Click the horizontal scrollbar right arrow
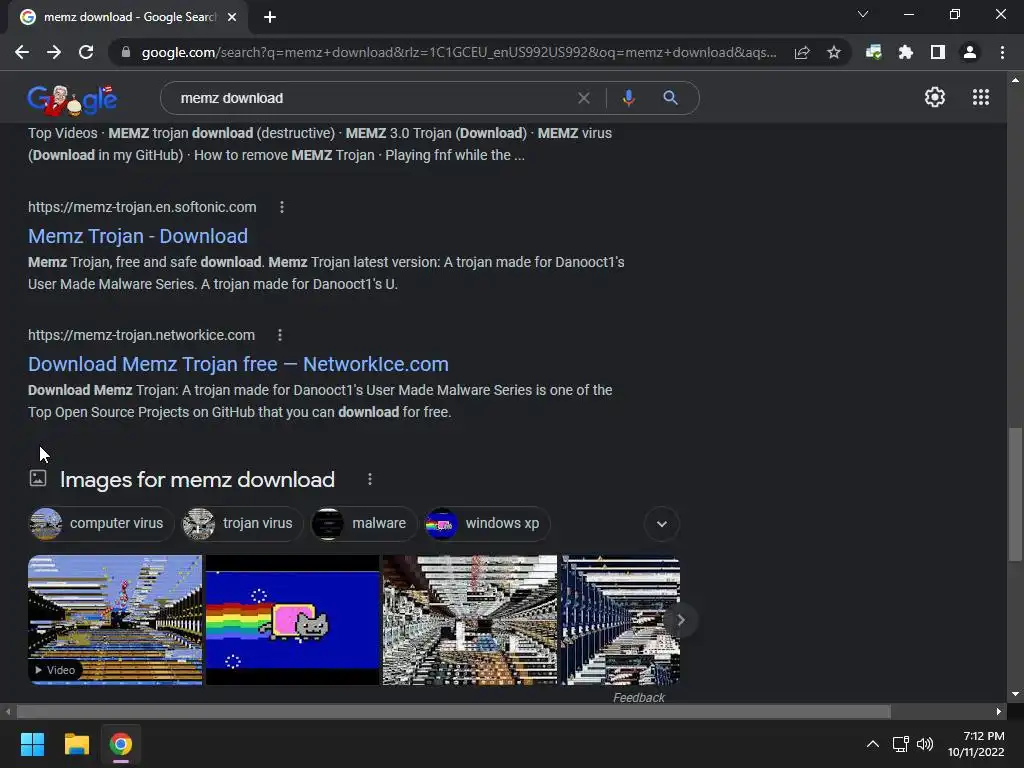This screenshot has width=1024, height=768. [x=999, y=711]
